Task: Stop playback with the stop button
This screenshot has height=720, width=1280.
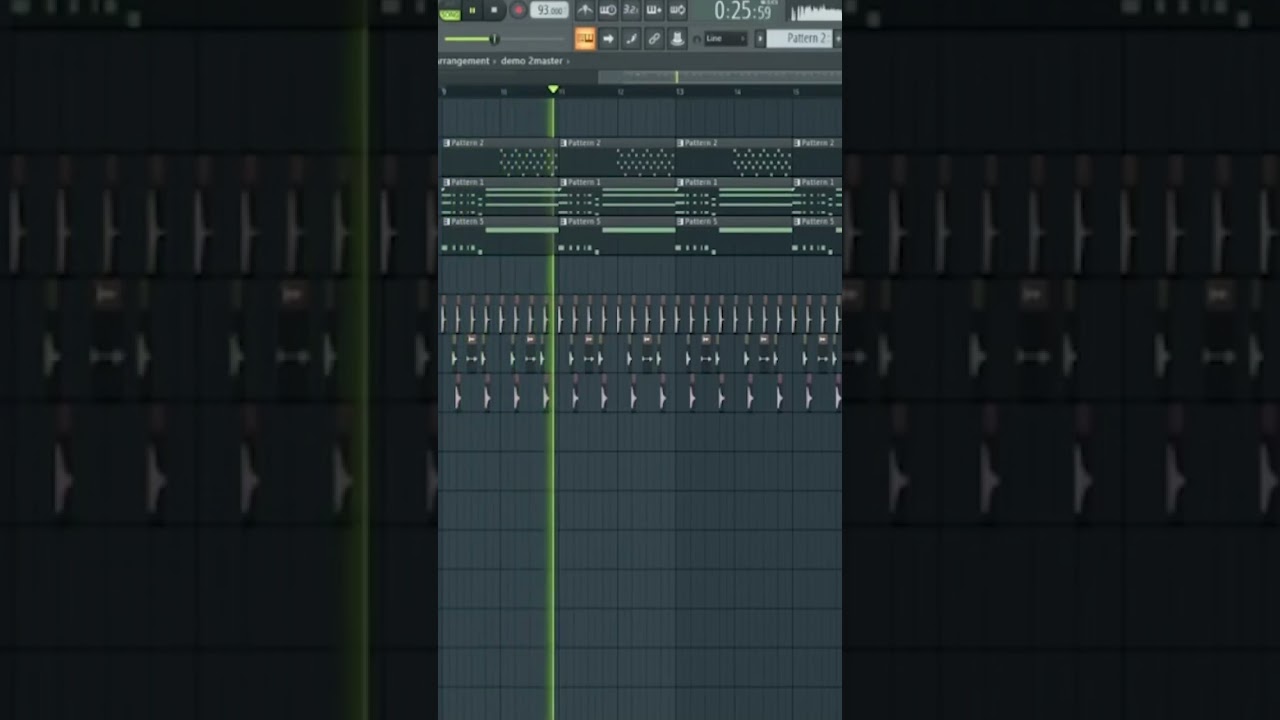Action: point(494,10)
